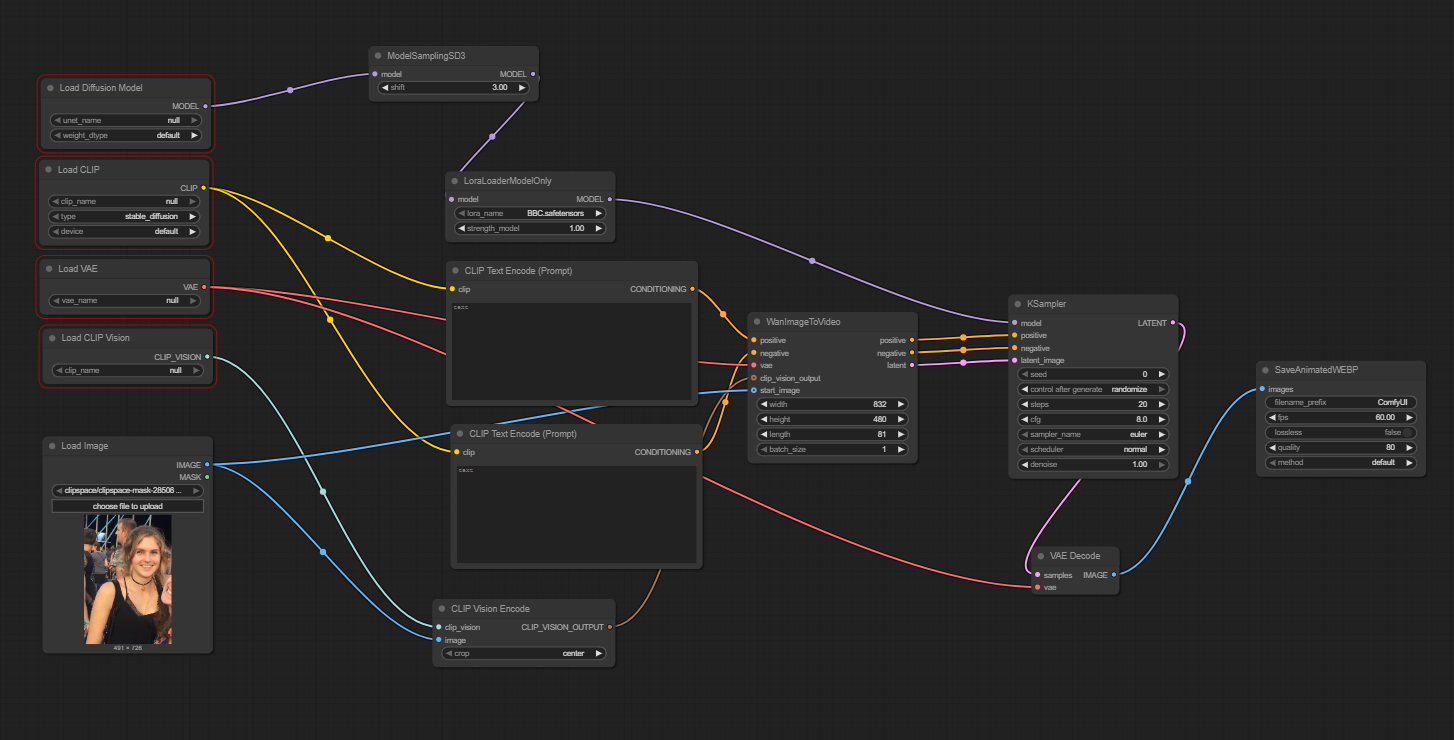Click the CLIP output port on Load CLIP
The image size is (1454, 740).
pos(204,188)
